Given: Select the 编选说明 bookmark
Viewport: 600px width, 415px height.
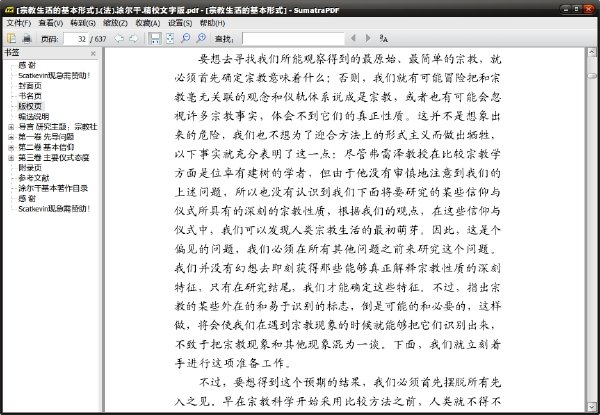Looking at the screenshot, I should [x=34, y=117].
